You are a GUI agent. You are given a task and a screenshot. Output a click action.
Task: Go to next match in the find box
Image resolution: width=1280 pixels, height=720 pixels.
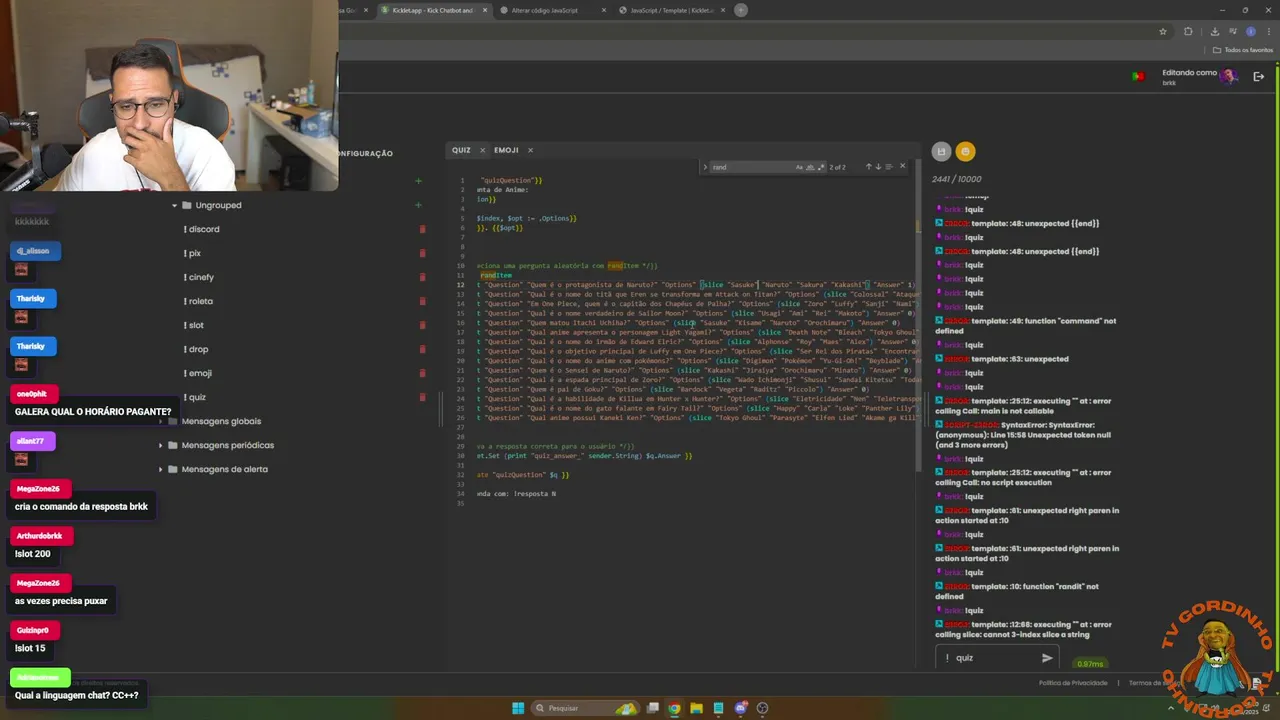(878, 167)
